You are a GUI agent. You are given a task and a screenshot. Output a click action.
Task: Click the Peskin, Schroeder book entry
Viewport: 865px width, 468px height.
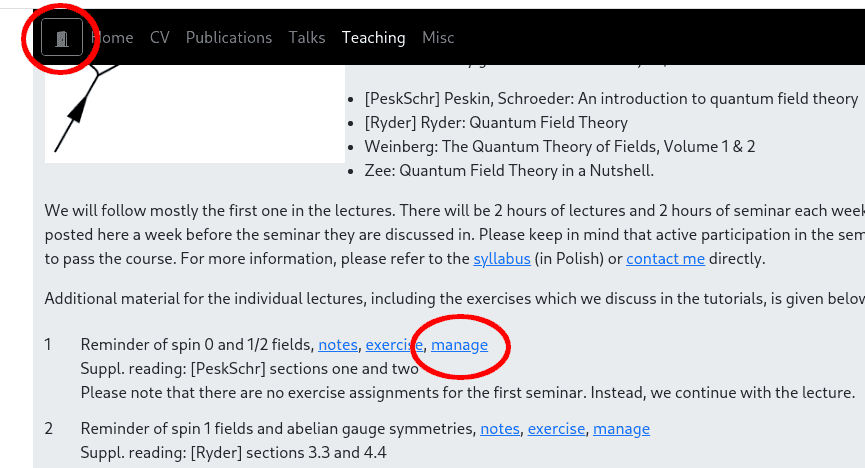[611, 99]
